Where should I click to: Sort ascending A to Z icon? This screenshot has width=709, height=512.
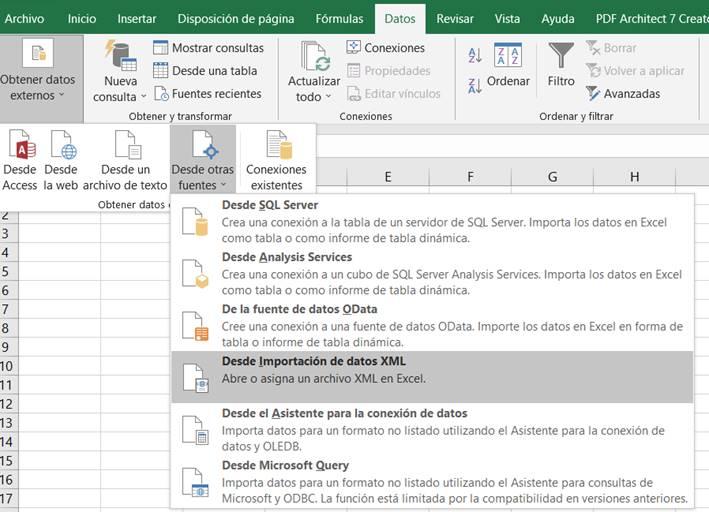[x=474, y=55]
